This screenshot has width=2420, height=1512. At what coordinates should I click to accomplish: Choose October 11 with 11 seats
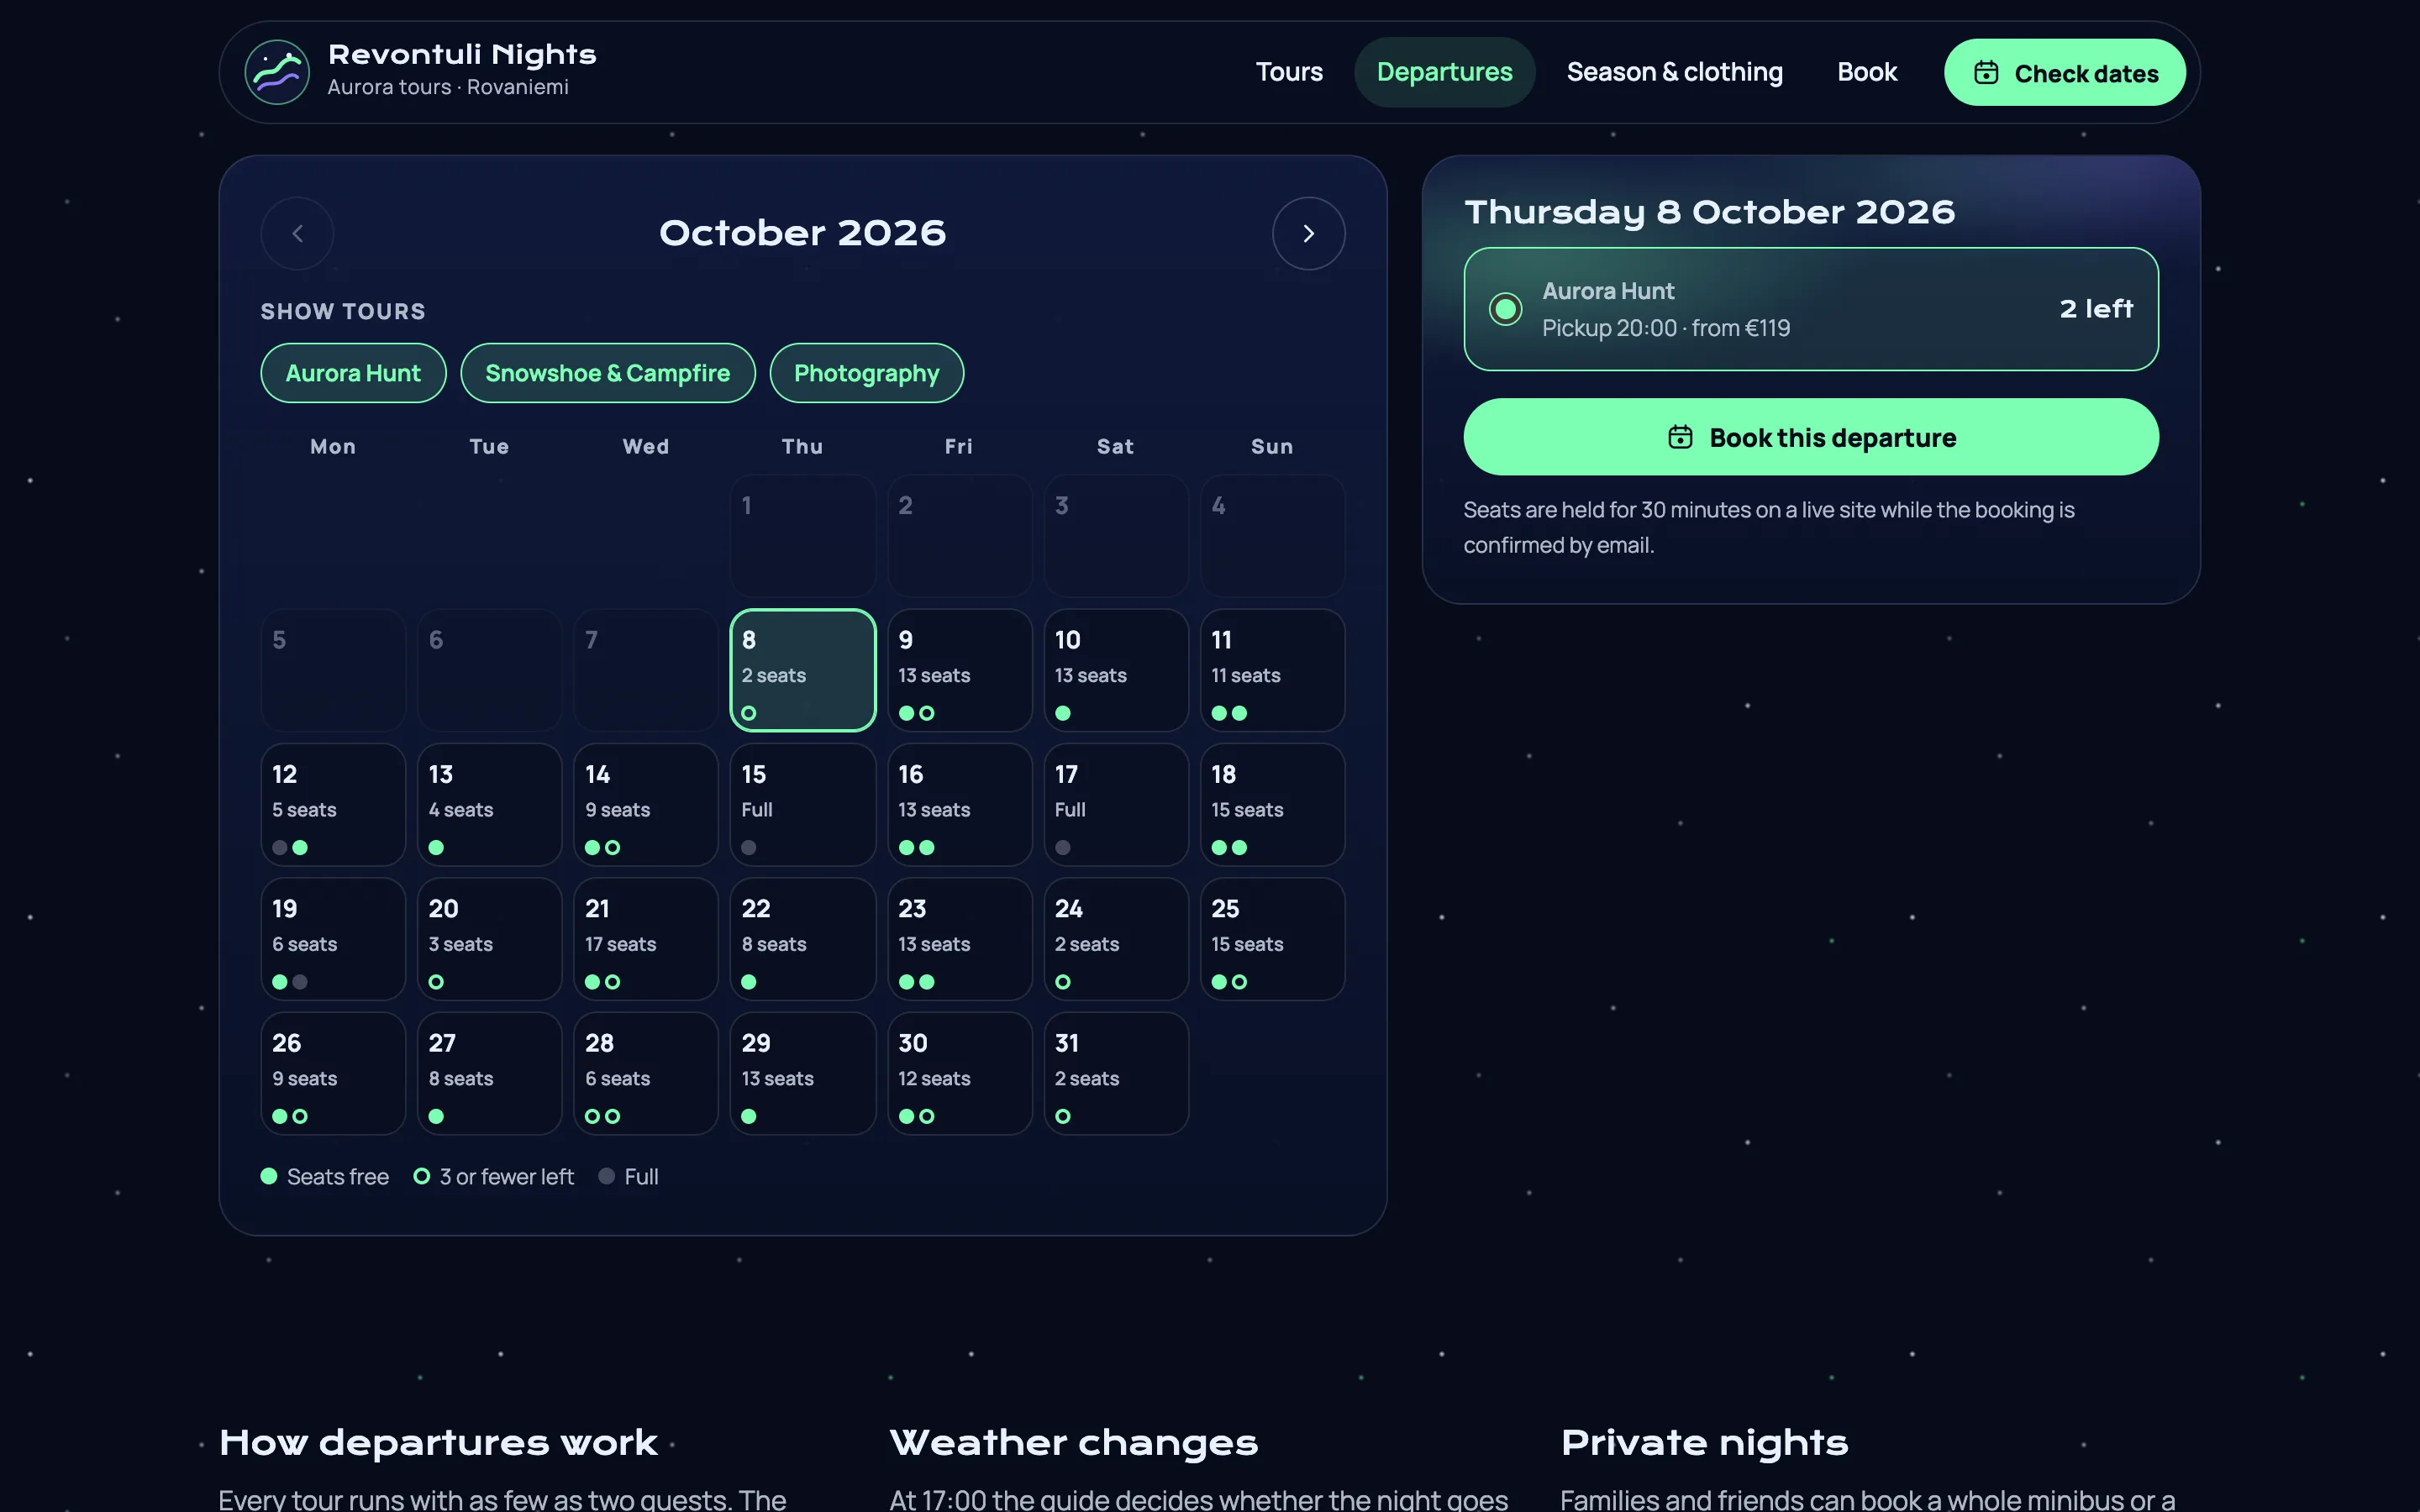[1272, 670]
